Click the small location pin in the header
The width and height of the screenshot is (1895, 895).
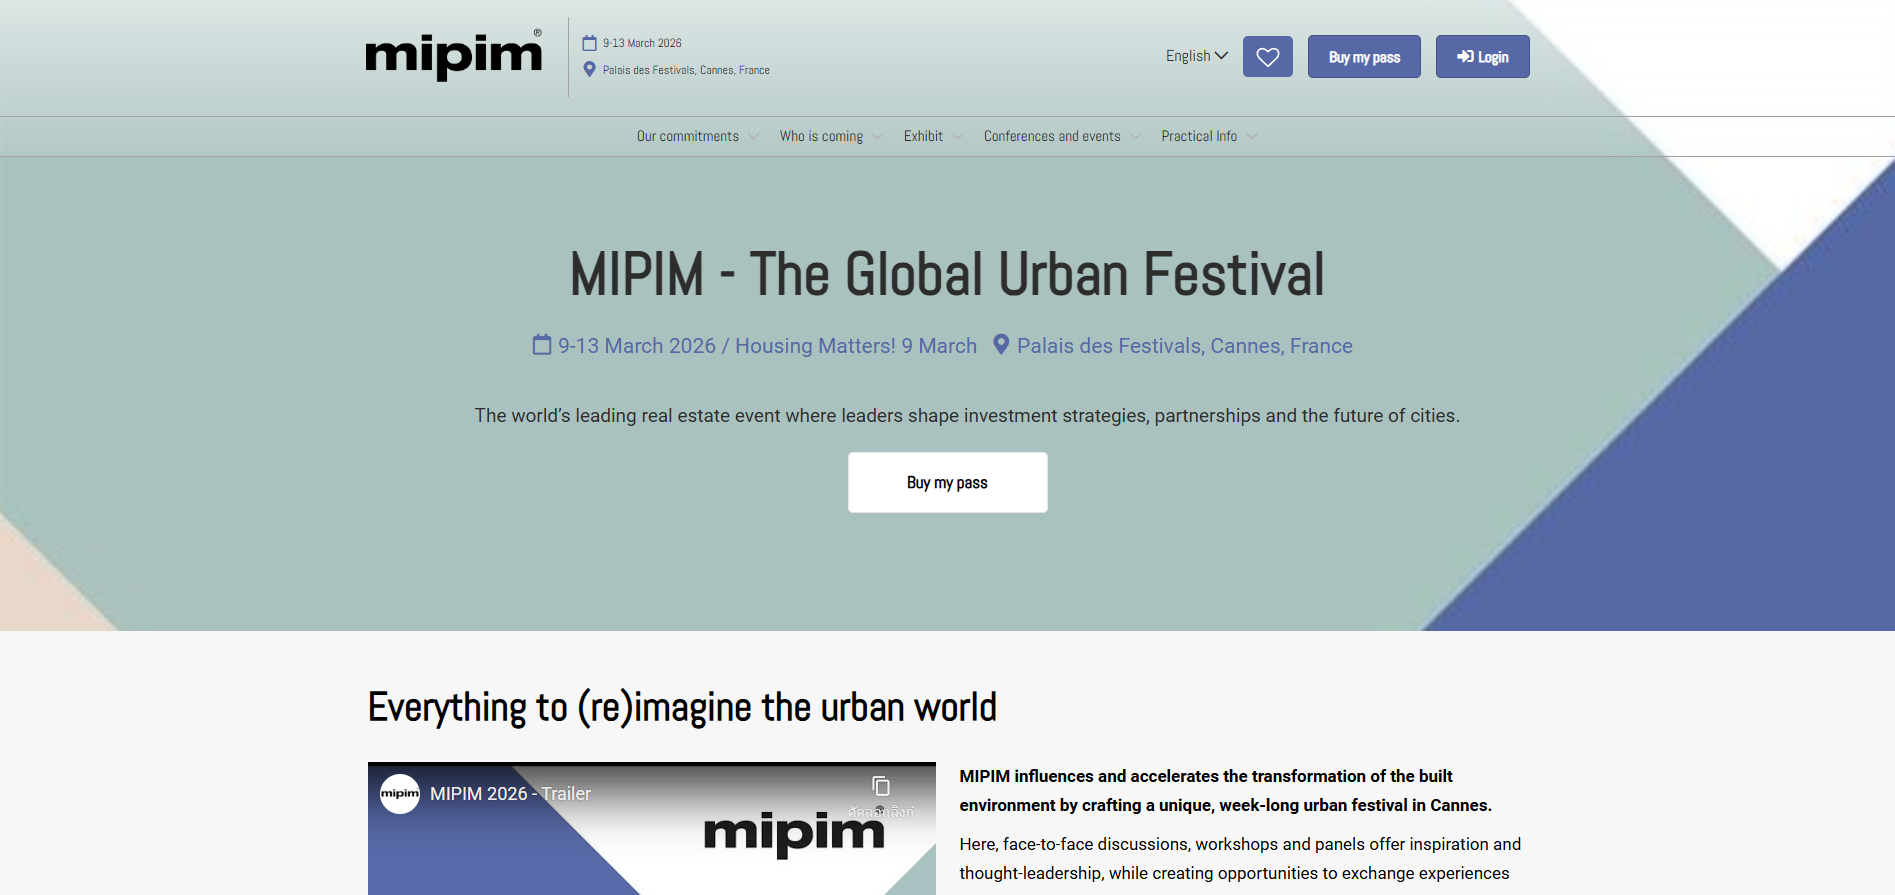pos(590,70)
